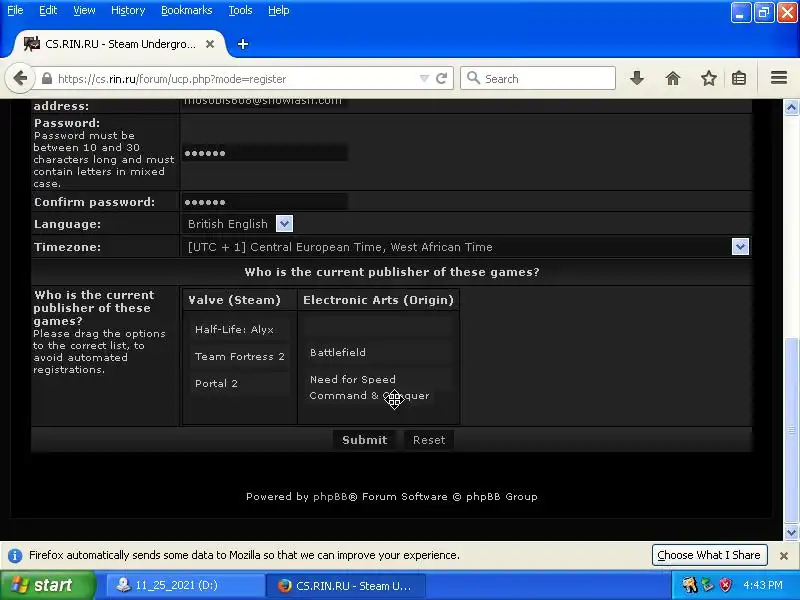
Task: Open the Edit menu
Action: pyautogui.click(x=48, y=10)
